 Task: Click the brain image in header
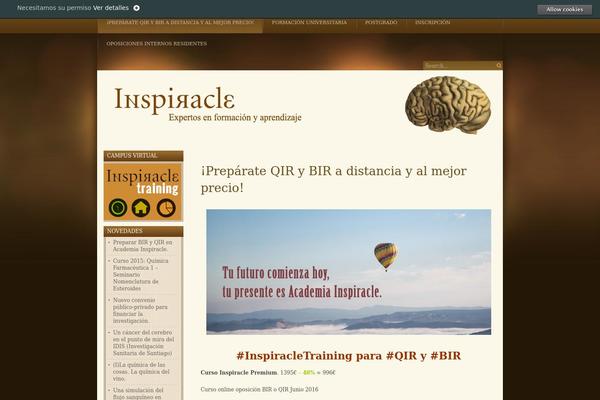(448, 104)
